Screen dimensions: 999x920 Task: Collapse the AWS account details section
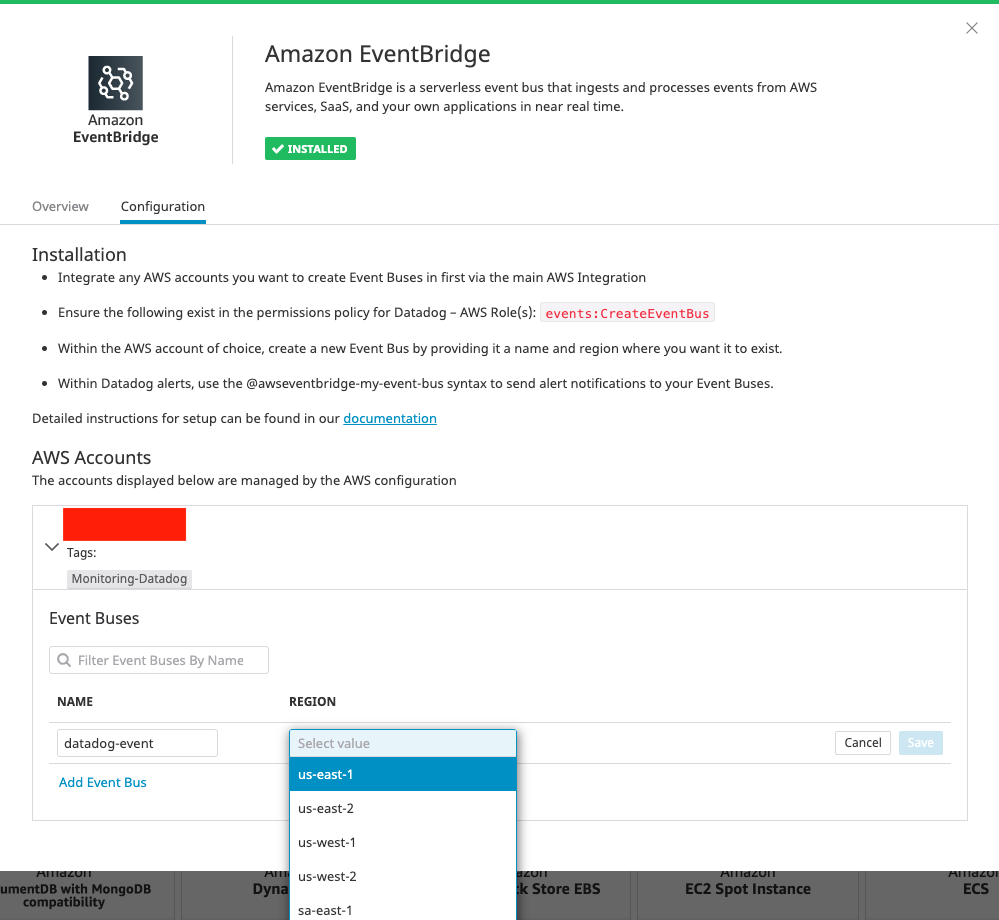(x=51, y=546)
